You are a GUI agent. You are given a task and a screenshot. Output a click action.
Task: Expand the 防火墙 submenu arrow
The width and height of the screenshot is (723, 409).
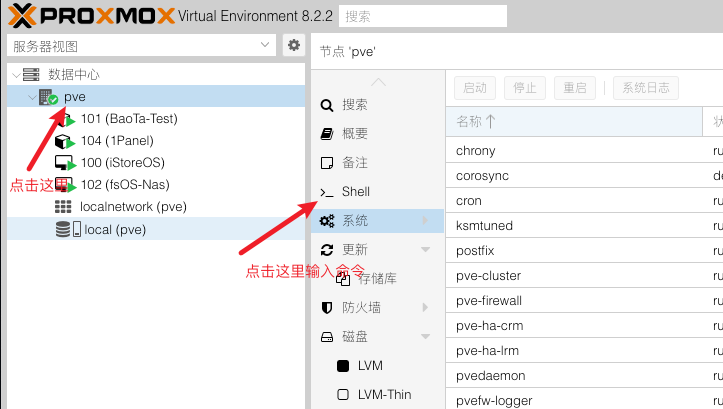pyautogui.click(x=425, y=308)
